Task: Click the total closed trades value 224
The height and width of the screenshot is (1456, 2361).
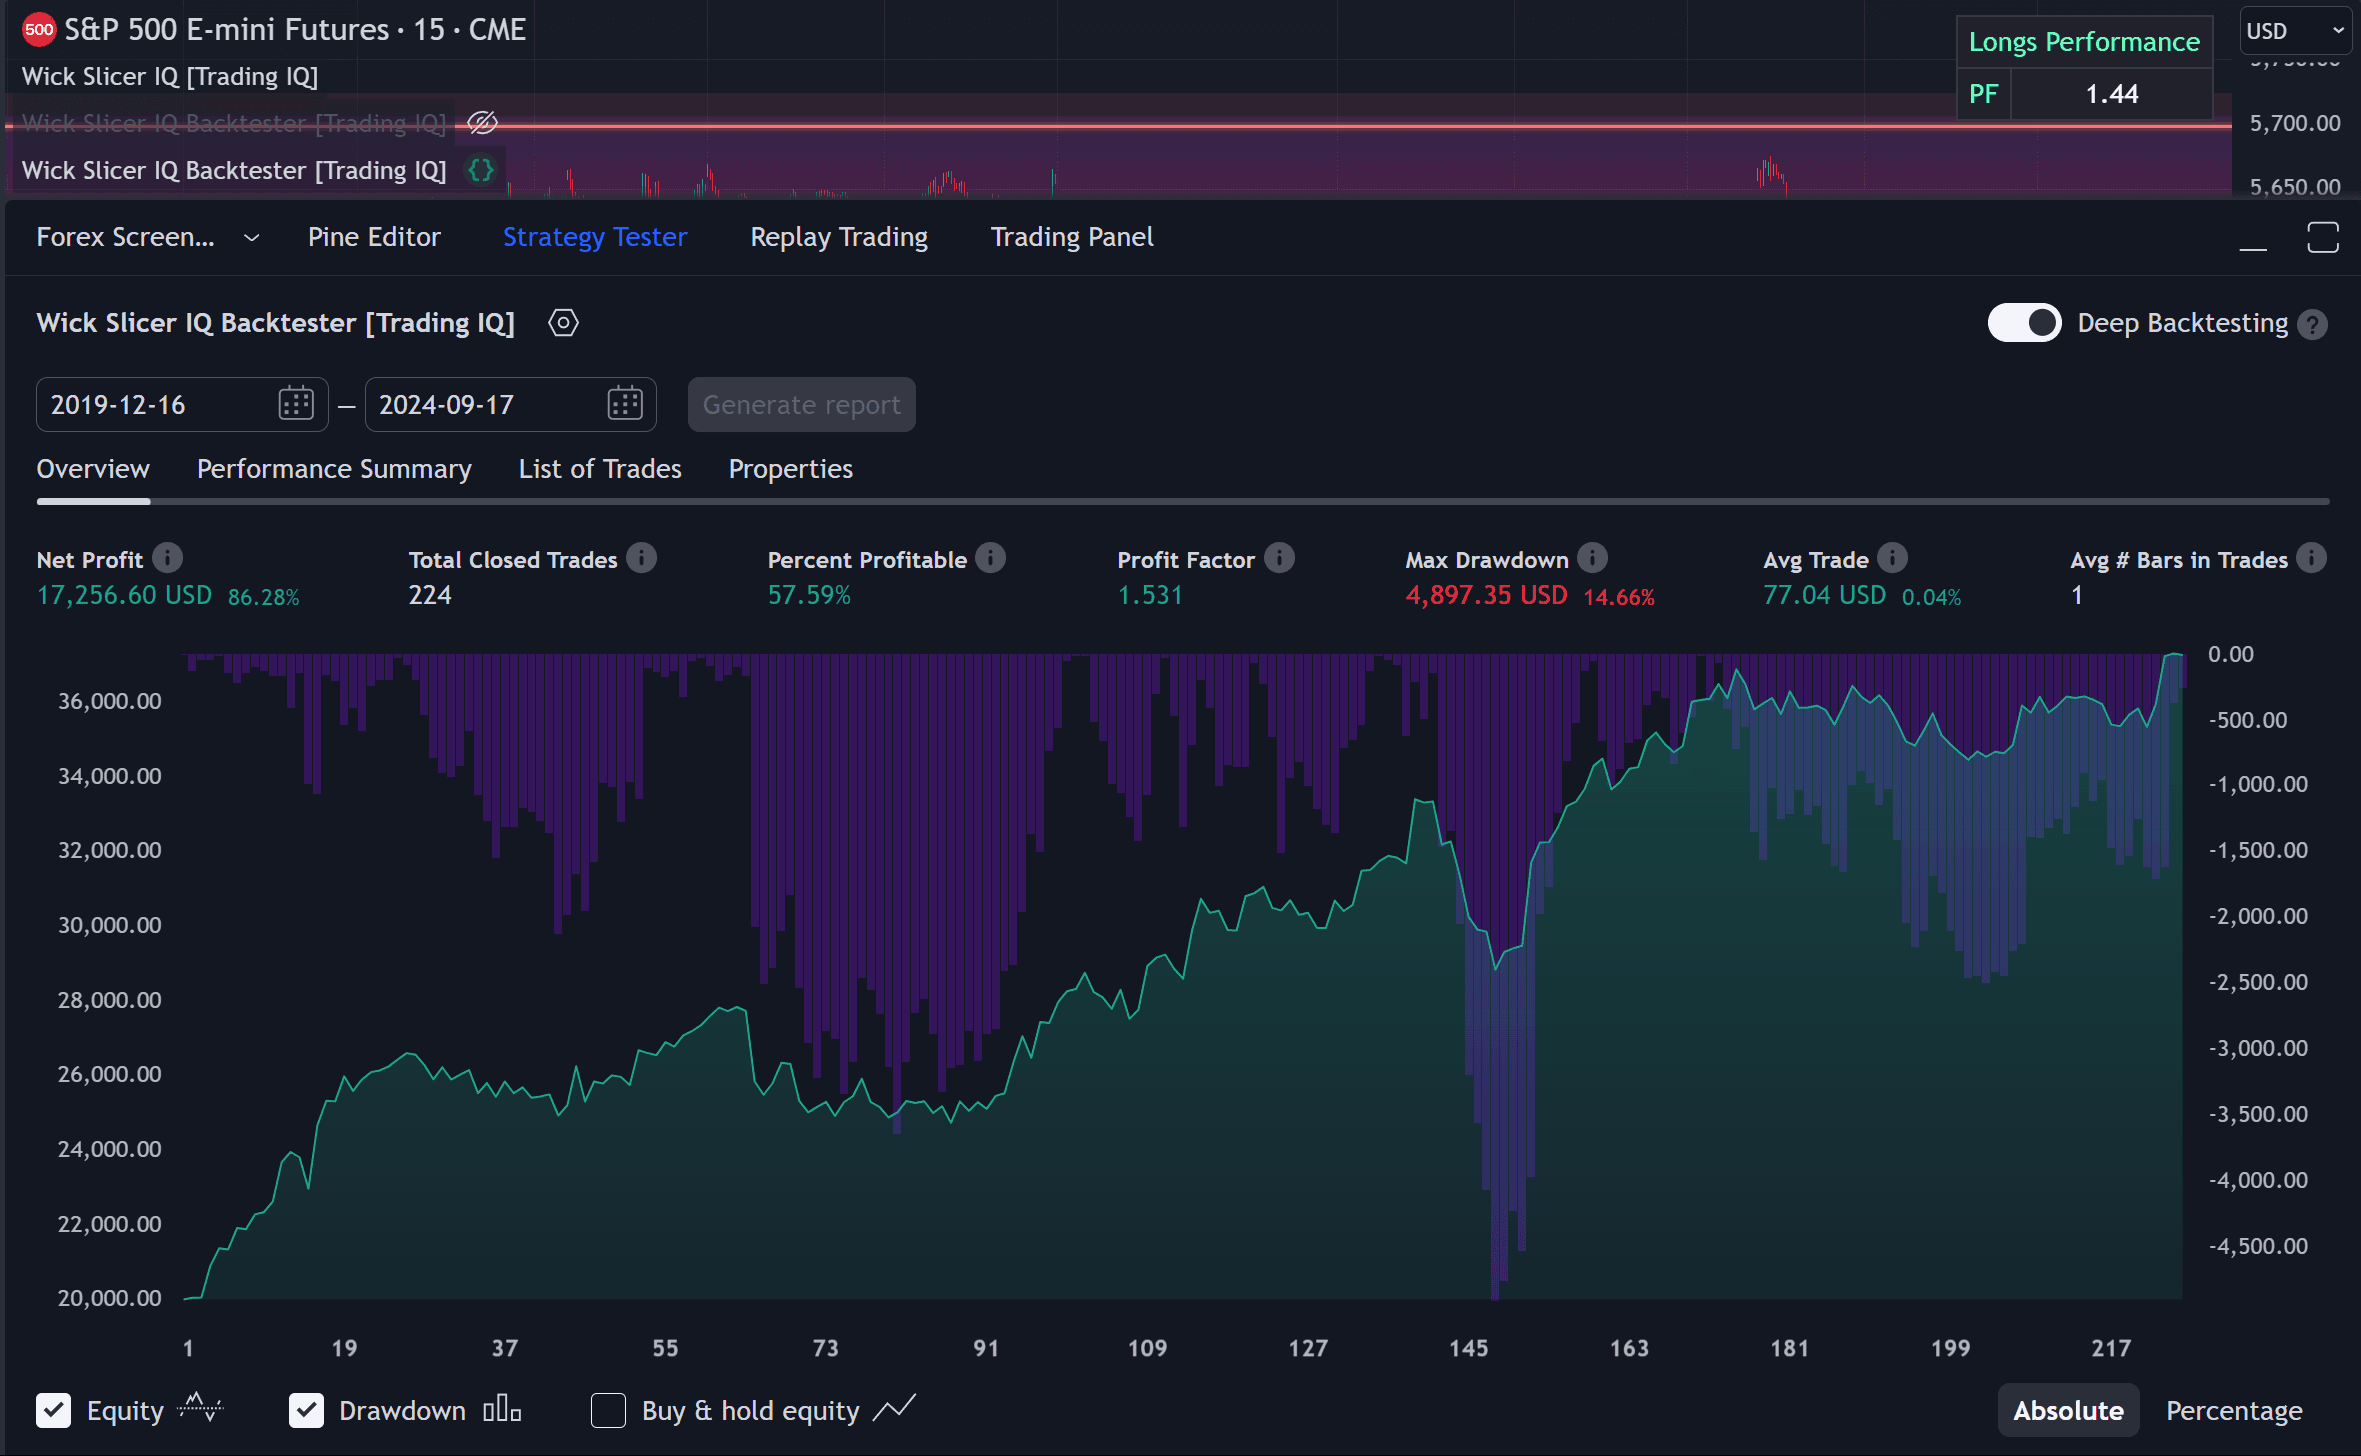Action: (430, 595)
